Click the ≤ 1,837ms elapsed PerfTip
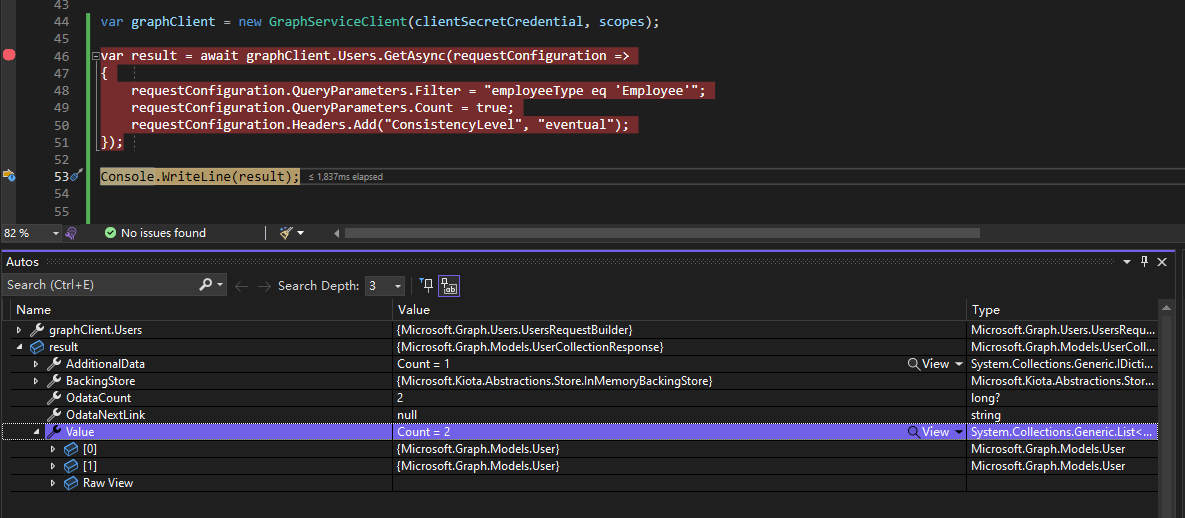 [345, 177]
